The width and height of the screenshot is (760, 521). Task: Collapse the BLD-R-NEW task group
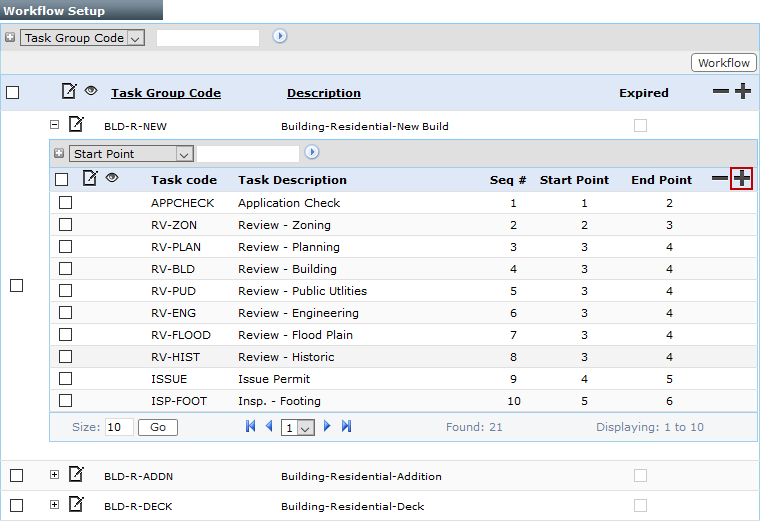55,125
